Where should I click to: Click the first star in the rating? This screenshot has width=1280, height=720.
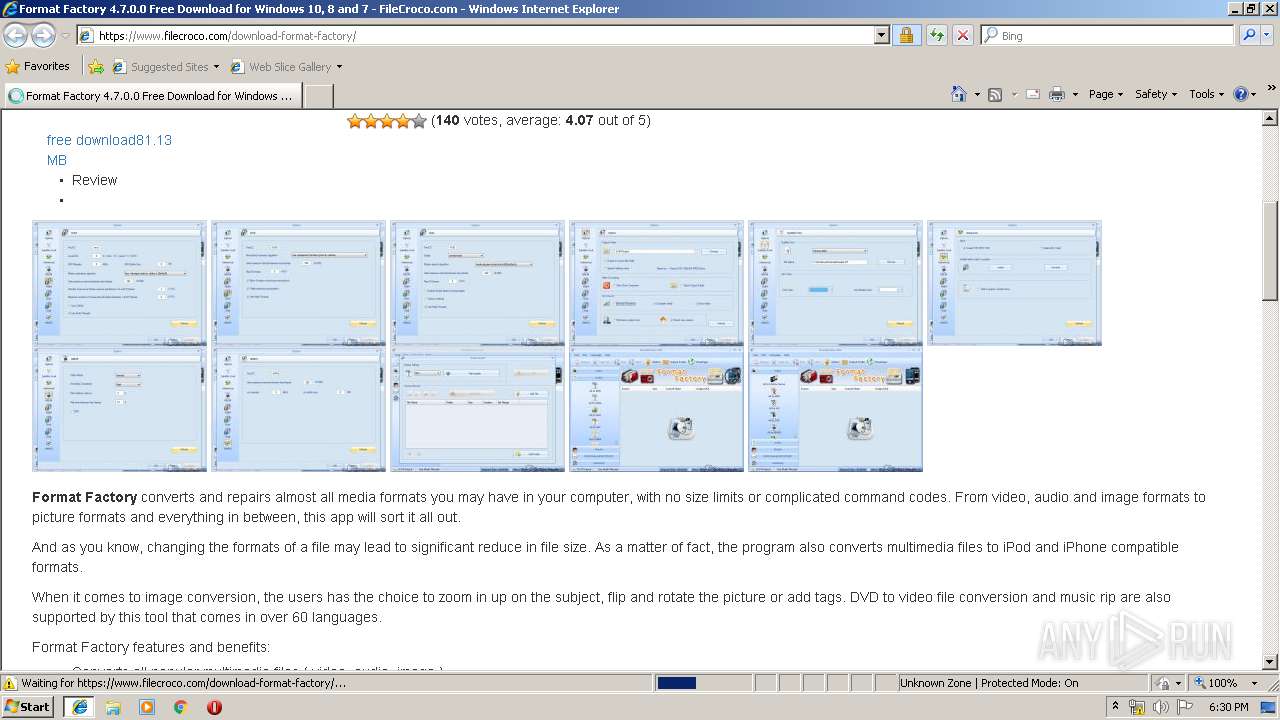pyautogui.click(x=355, y=121)
